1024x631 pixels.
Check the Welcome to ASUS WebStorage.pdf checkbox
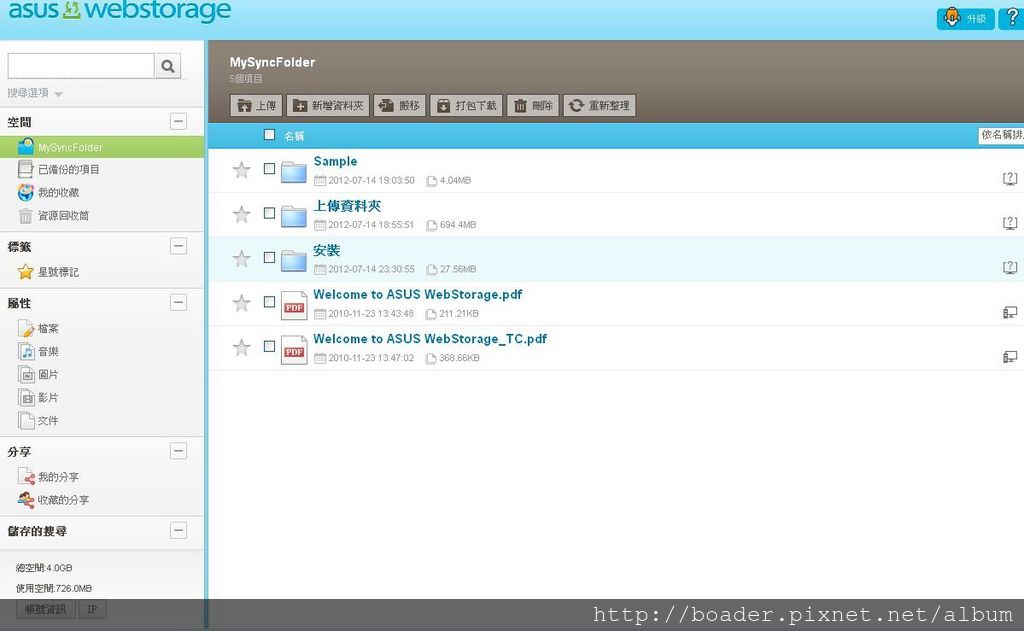click(x=269, y=302)
